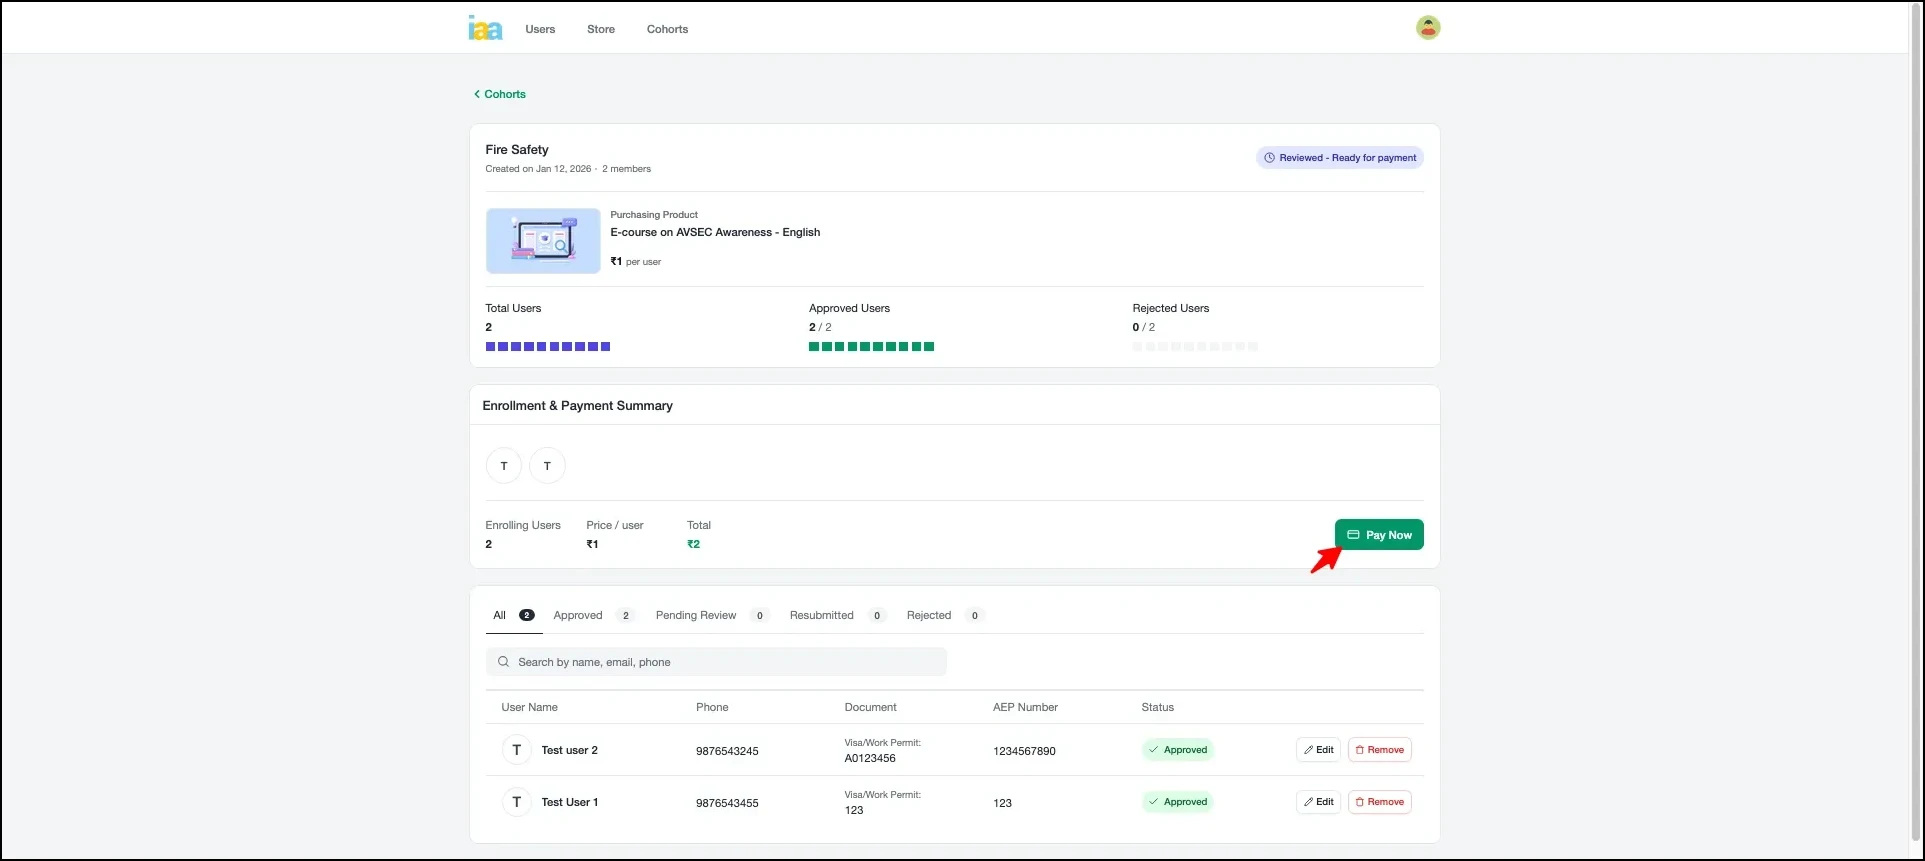Image resolution: width=1925 pixels, height=861 pixels.
Task: Click the IAA logo in header
Action: click(x=485, y=28)
